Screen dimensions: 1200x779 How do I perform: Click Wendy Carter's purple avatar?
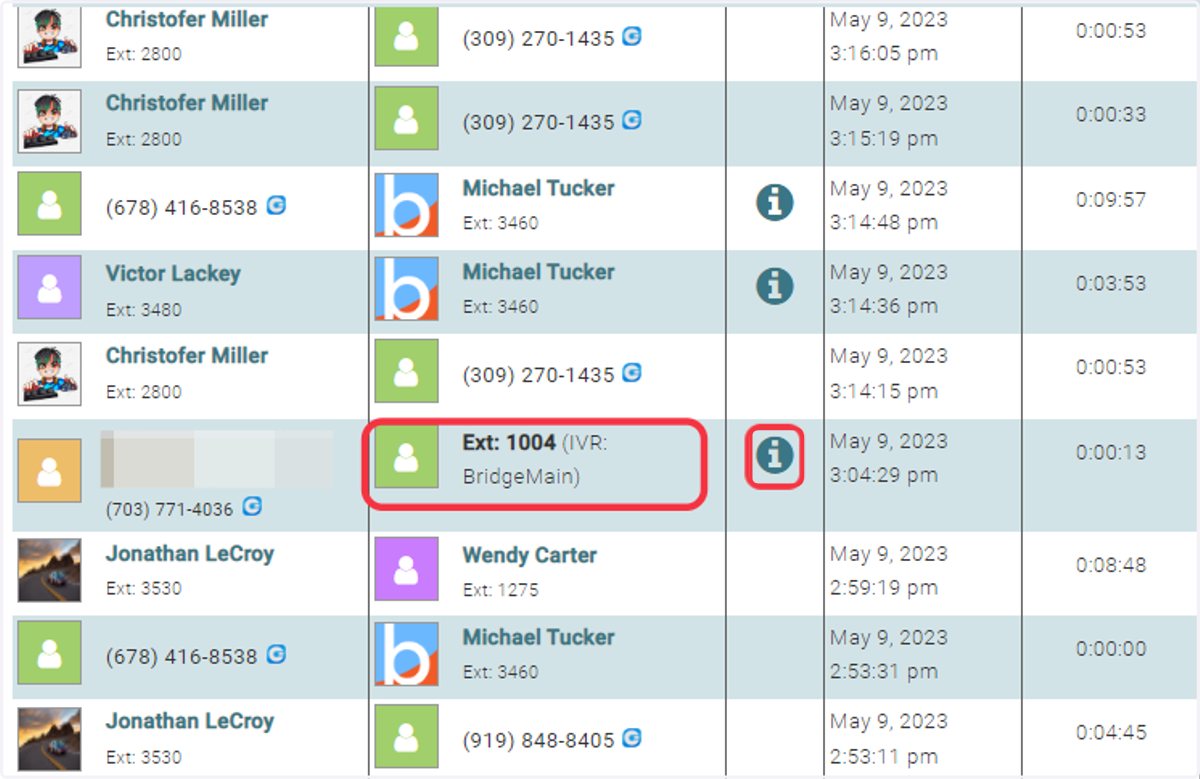(406, 569)
